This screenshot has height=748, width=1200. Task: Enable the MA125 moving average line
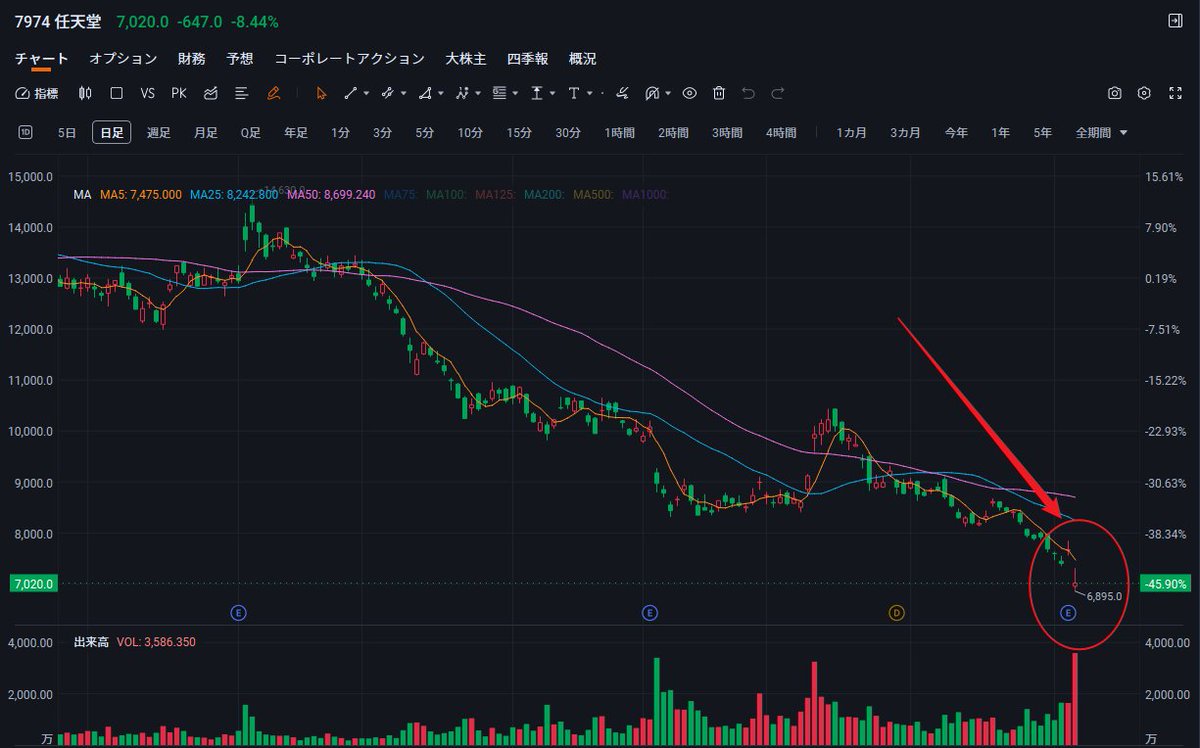(x=495, y=194)
